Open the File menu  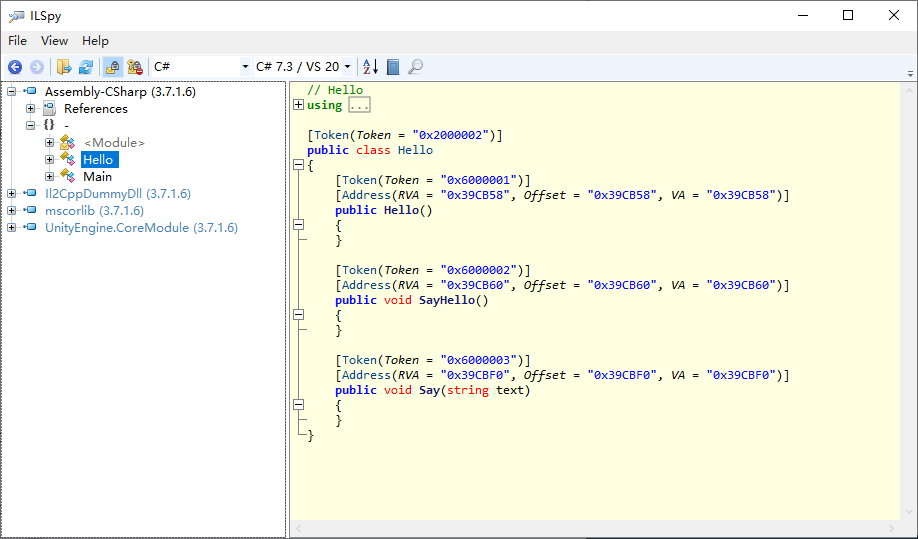18,41
